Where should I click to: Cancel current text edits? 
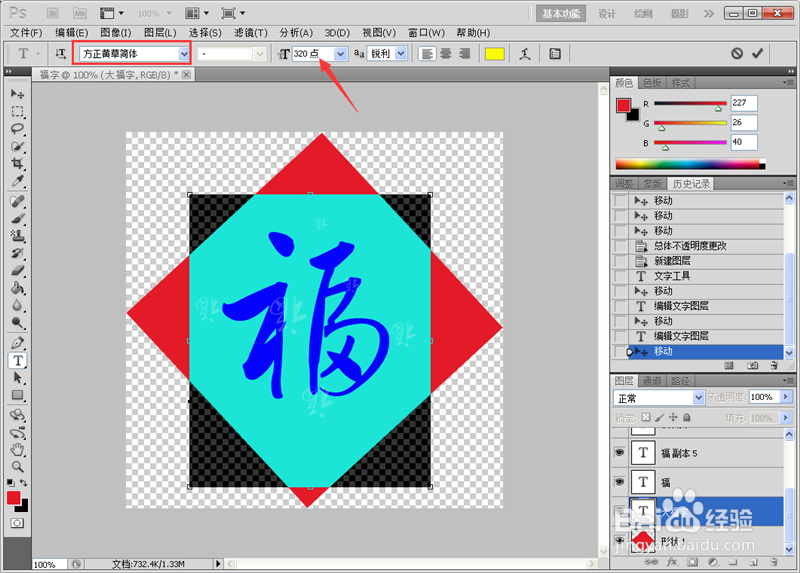[737, 53]
